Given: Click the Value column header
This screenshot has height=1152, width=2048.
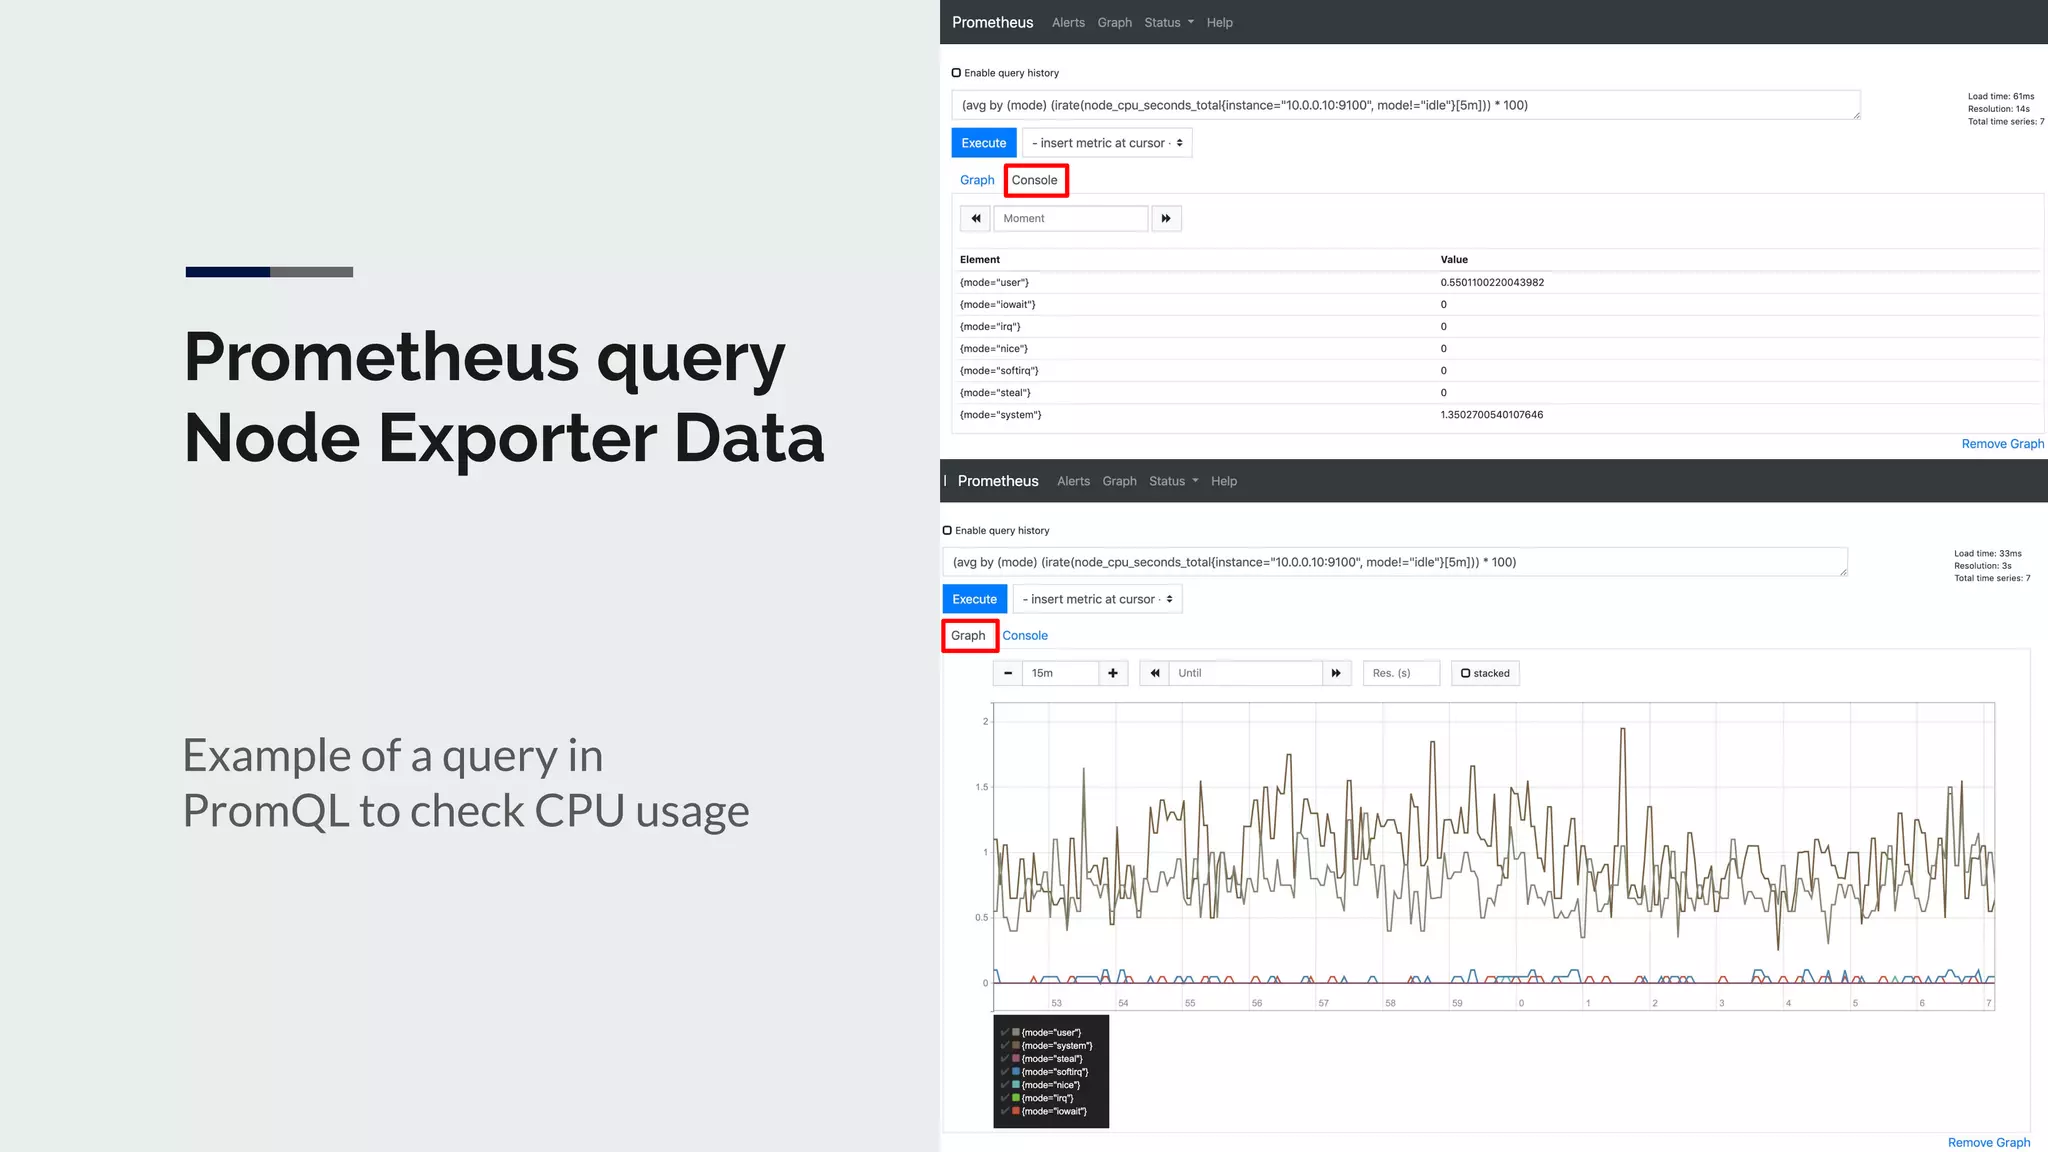Looking at the screenshot, I should (x=1454, y=259).
